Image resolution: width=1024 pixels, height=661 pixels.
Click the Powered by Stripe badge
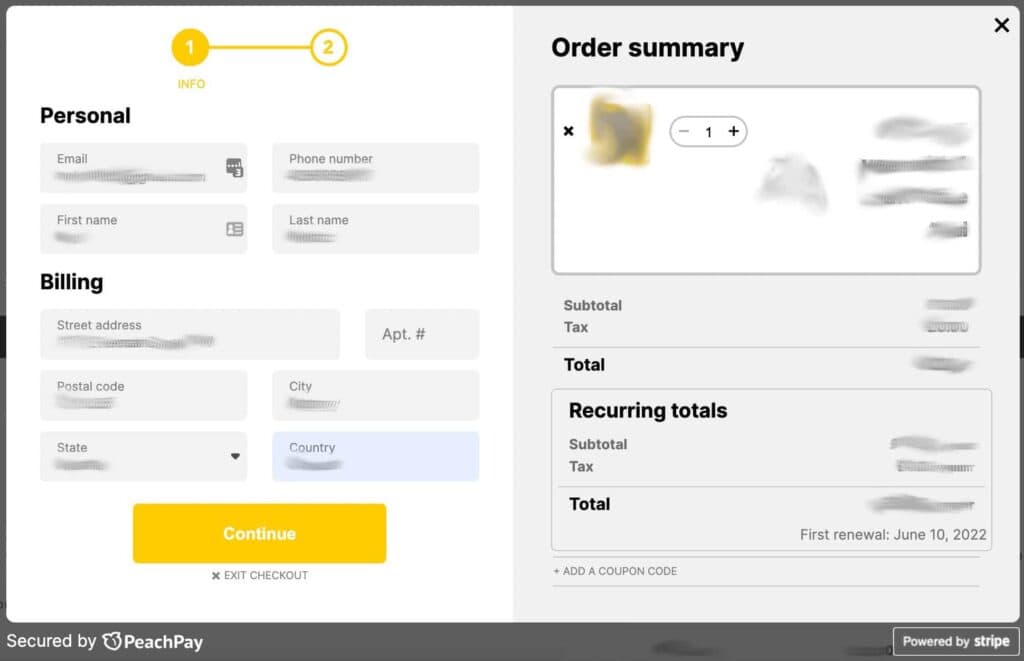pyautogui.click(x=955, y=641)
